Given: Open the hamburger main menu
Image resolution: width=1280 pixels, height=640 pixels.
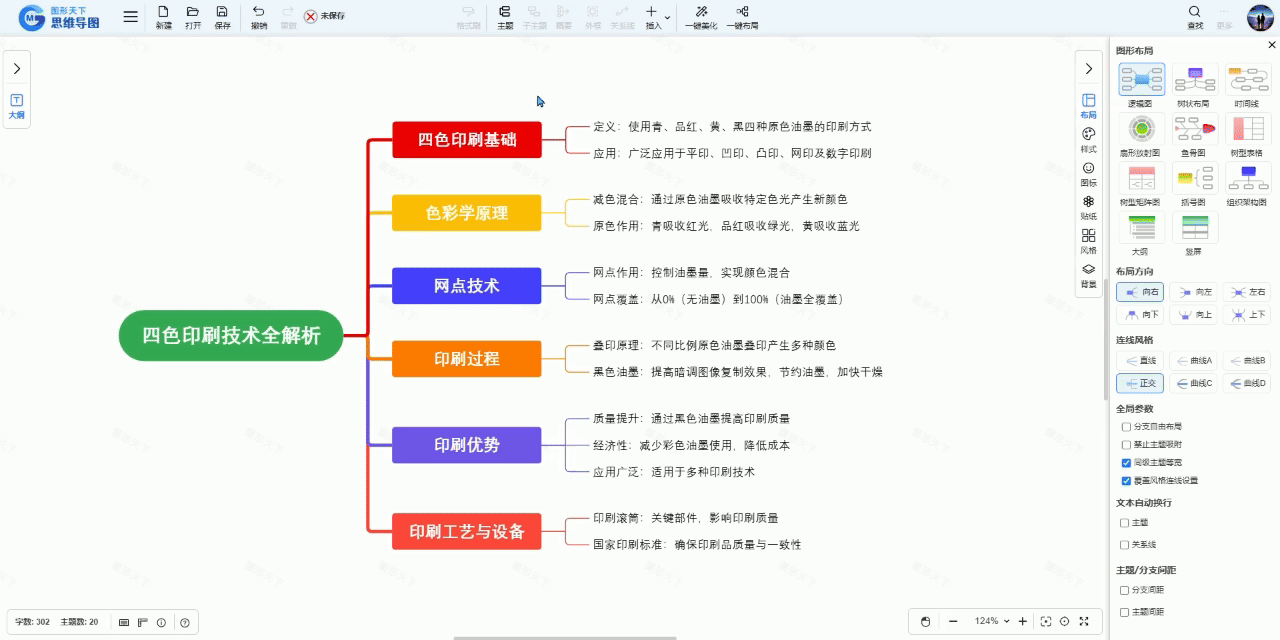Looking at the screenshot, I should click(x=131, y=17).
